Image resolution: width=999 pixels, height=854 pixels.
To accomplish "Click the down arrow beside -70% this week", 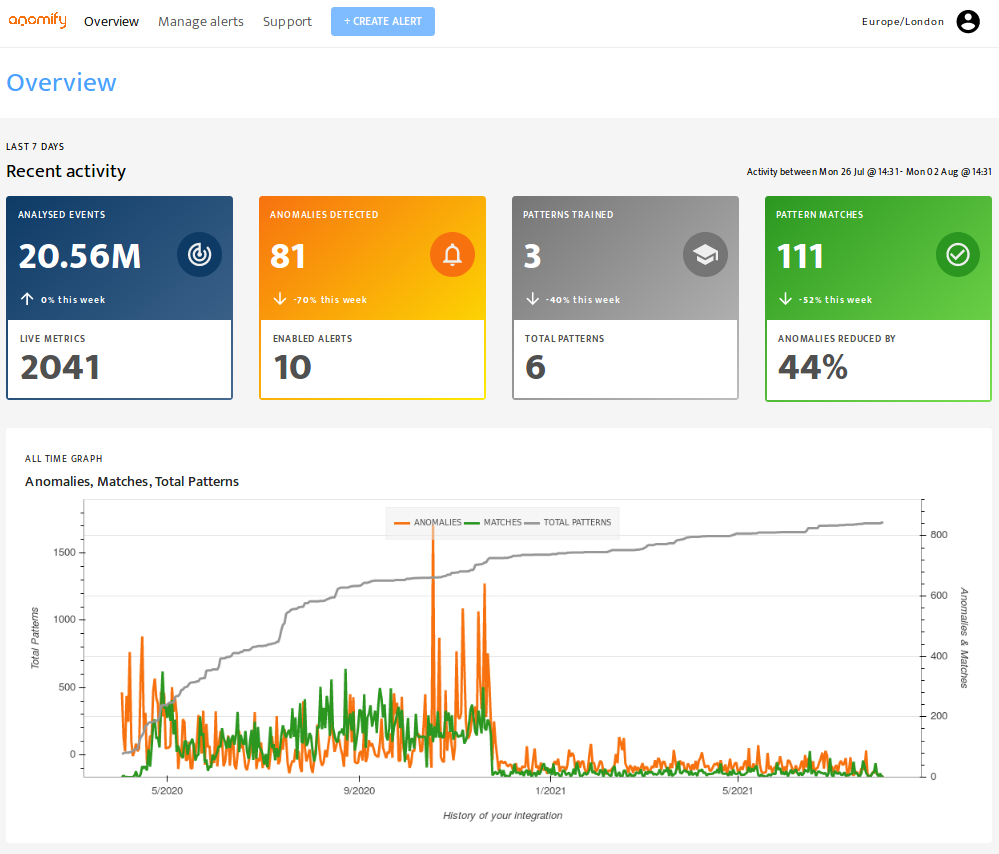I will (x=280, y=299).
